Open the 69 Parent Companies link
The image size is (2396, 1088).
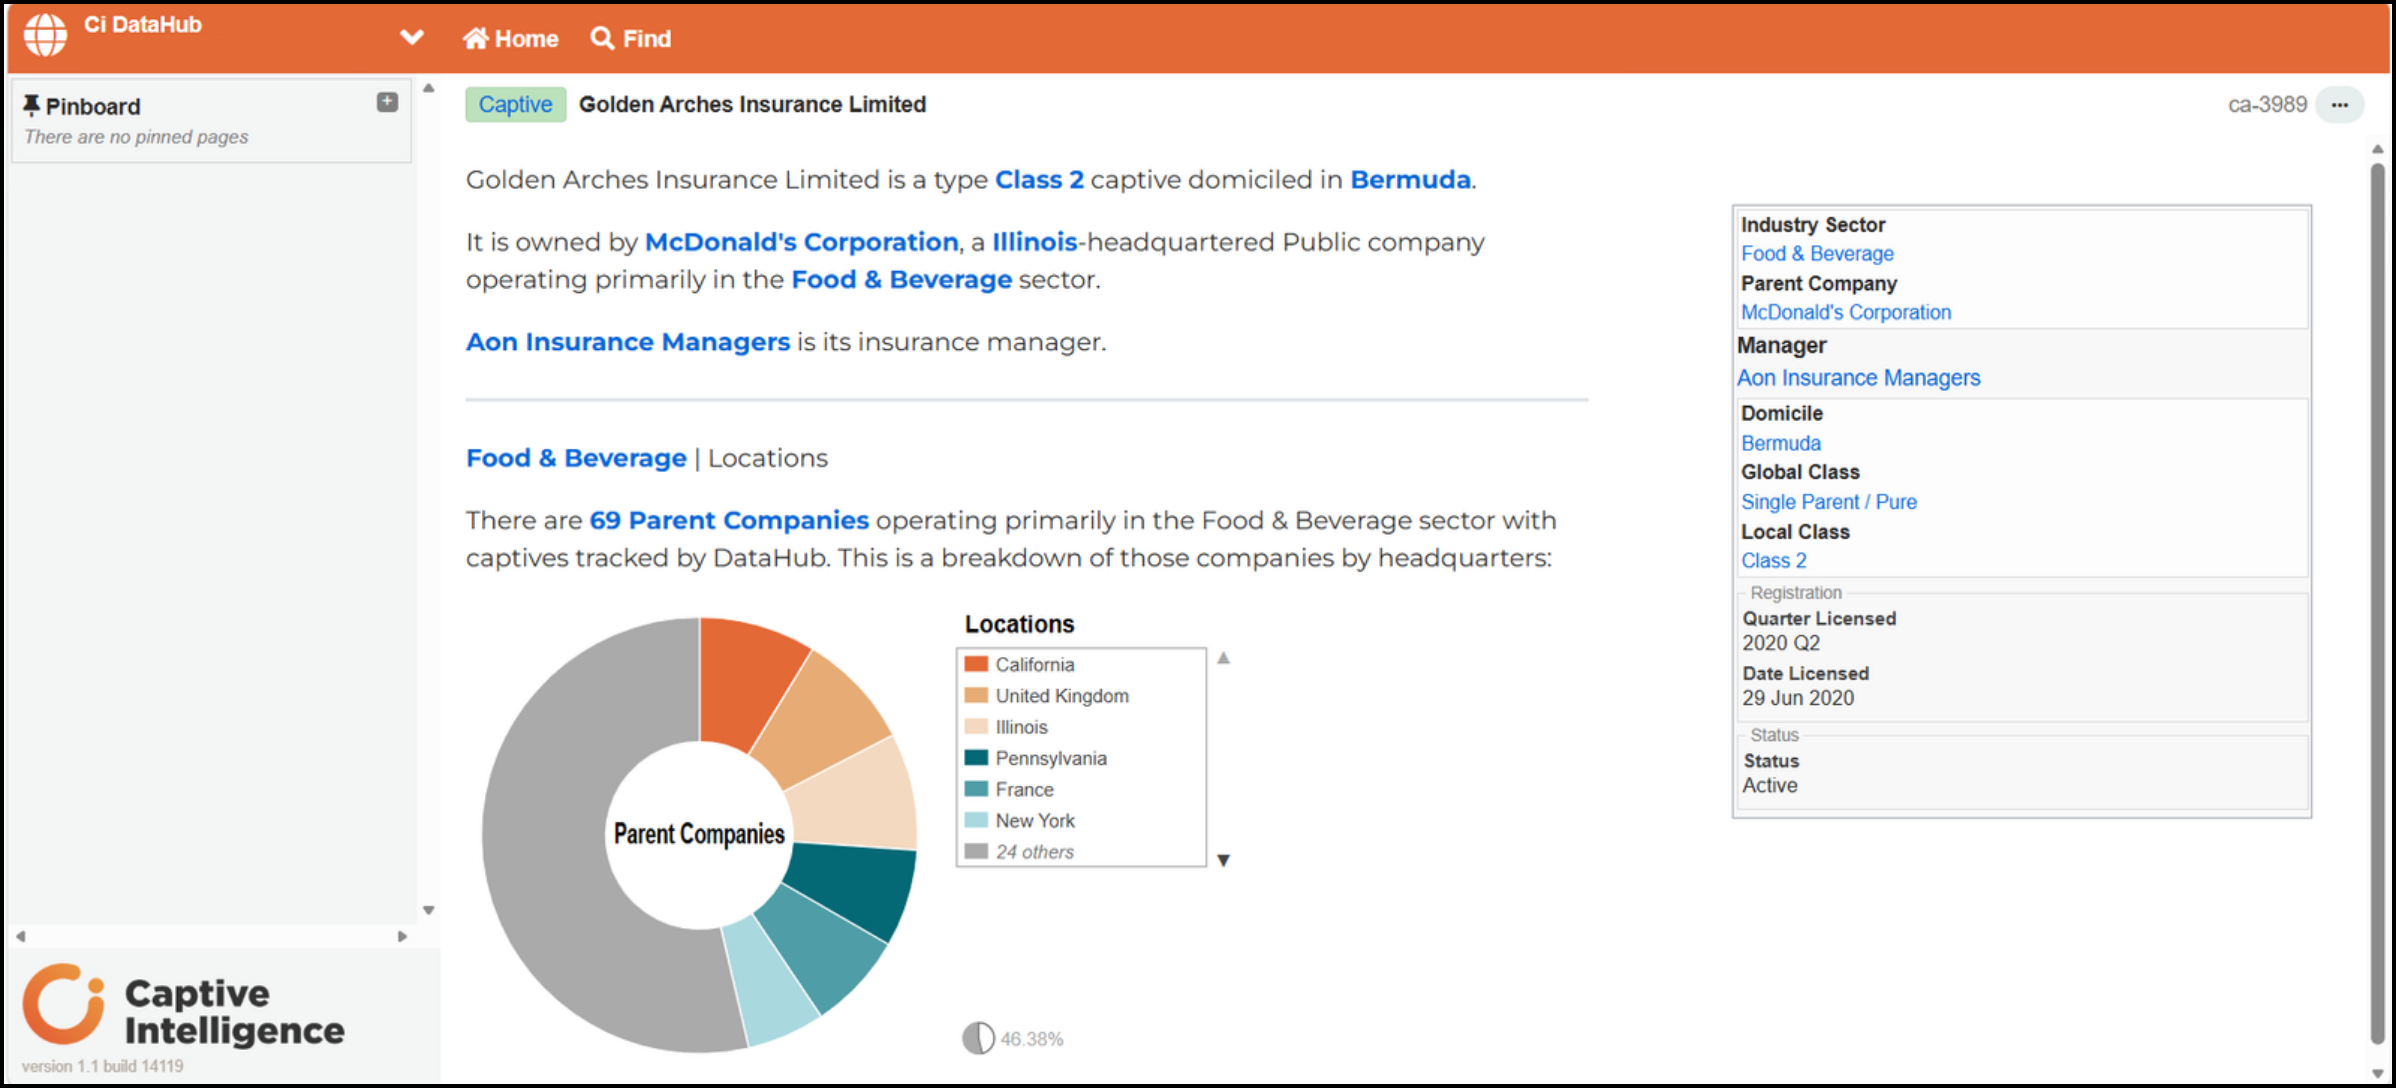729,520
